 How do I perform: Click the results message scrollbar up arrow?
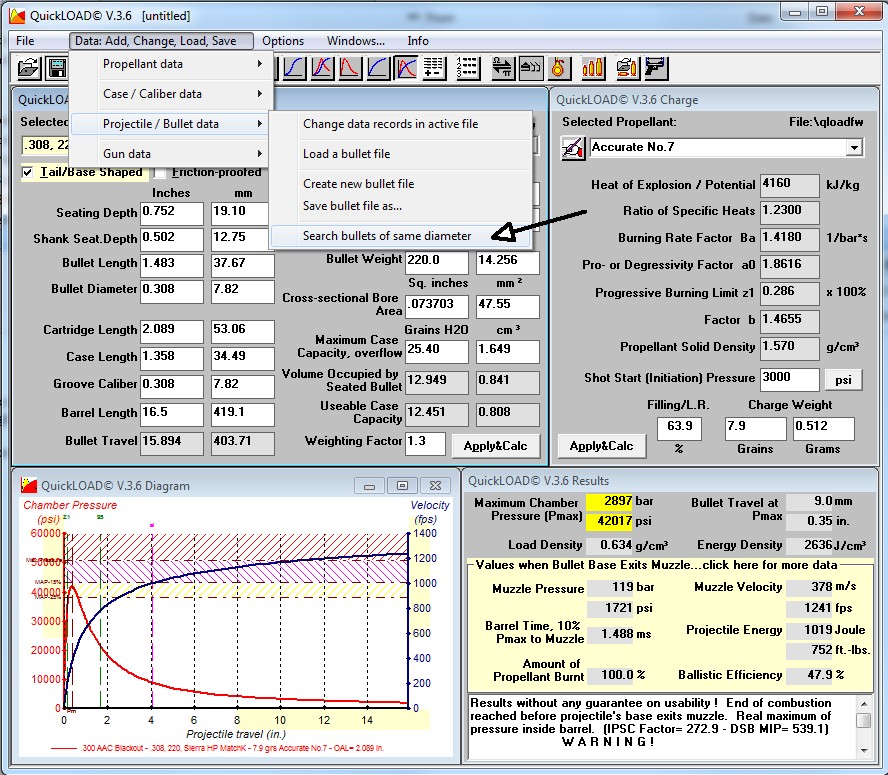pyautogui.click(x=864, y=704)
